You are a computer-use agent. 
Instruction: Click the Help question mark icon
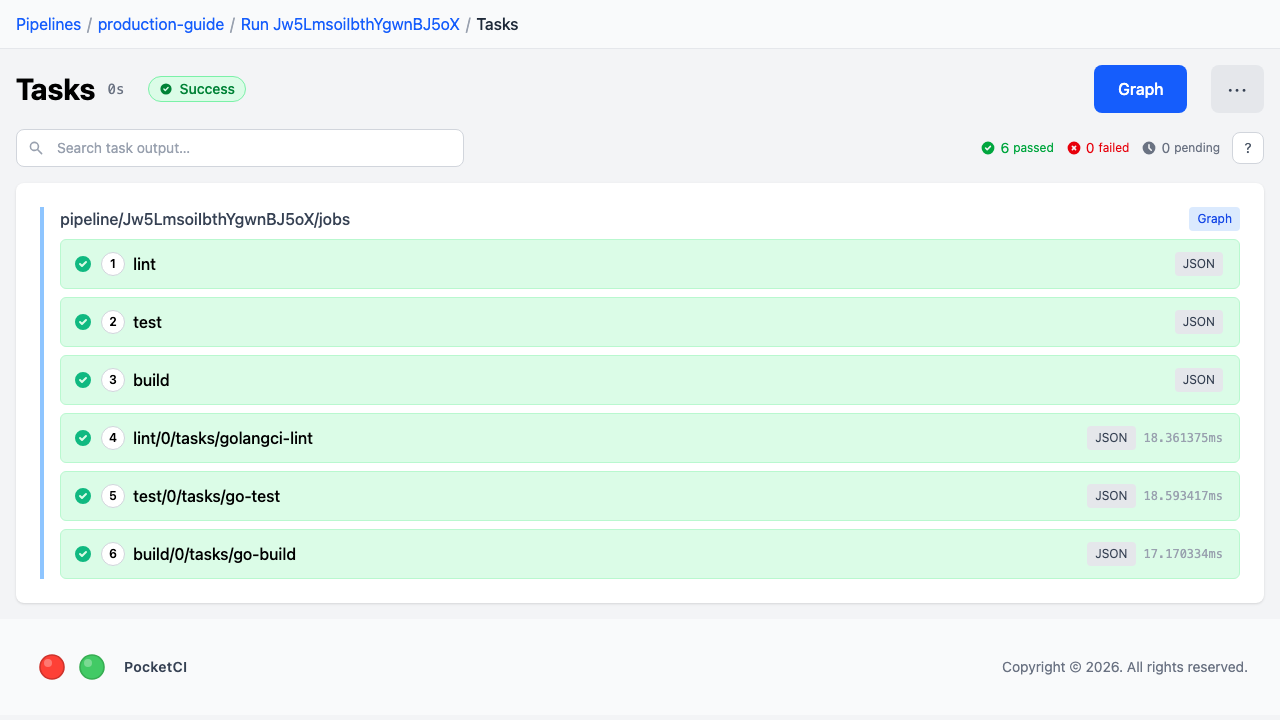pyautogui.click(x=1247, y=147)
